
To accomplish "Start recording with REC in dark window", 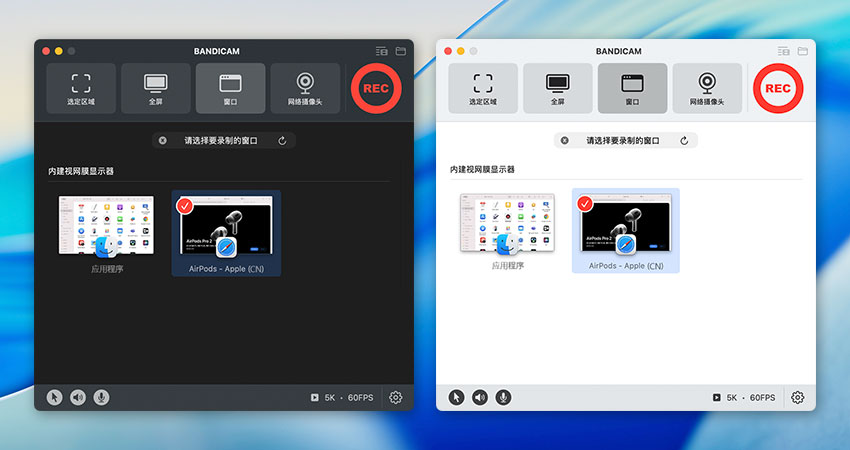I will (376, 88).
